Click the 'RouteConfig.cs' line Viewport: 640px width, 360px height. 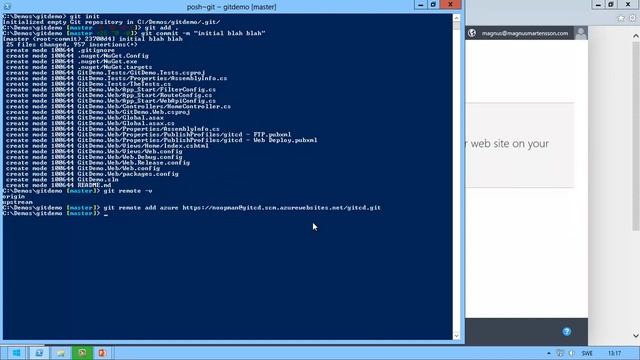click(x=109, y=95)
